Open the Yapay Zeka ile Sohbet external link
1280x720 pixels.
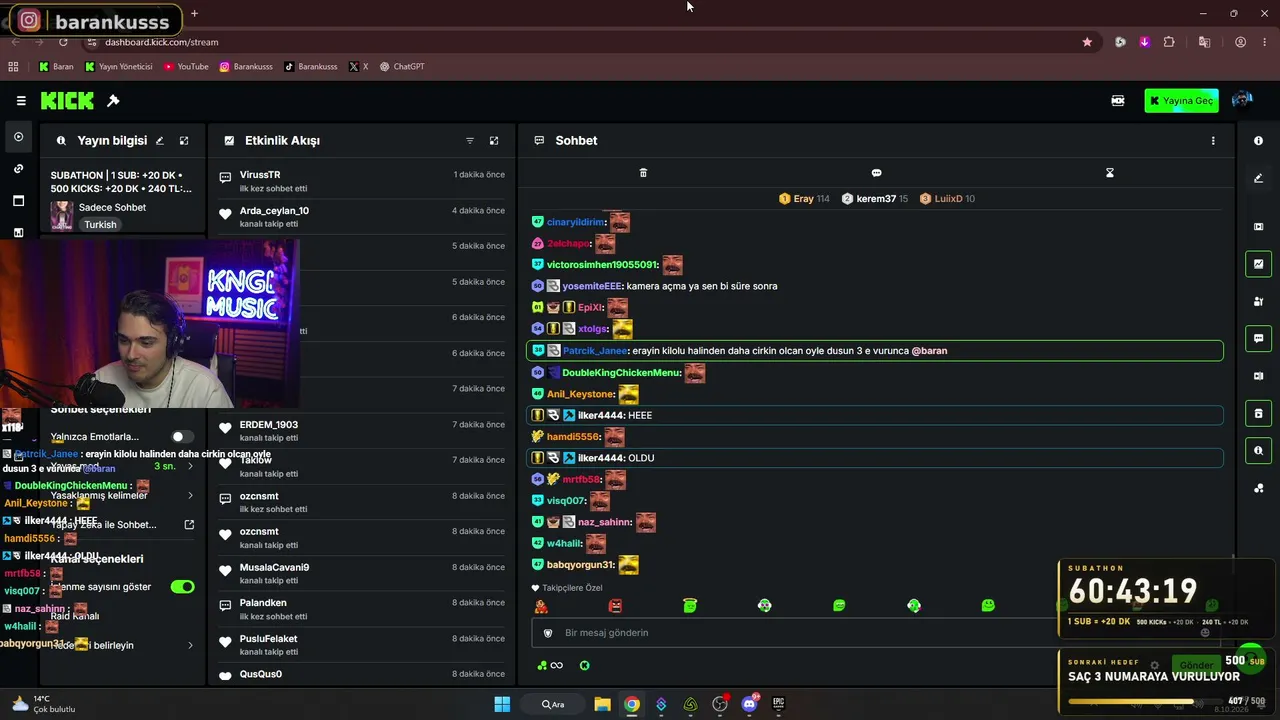[x=189, y=525]
